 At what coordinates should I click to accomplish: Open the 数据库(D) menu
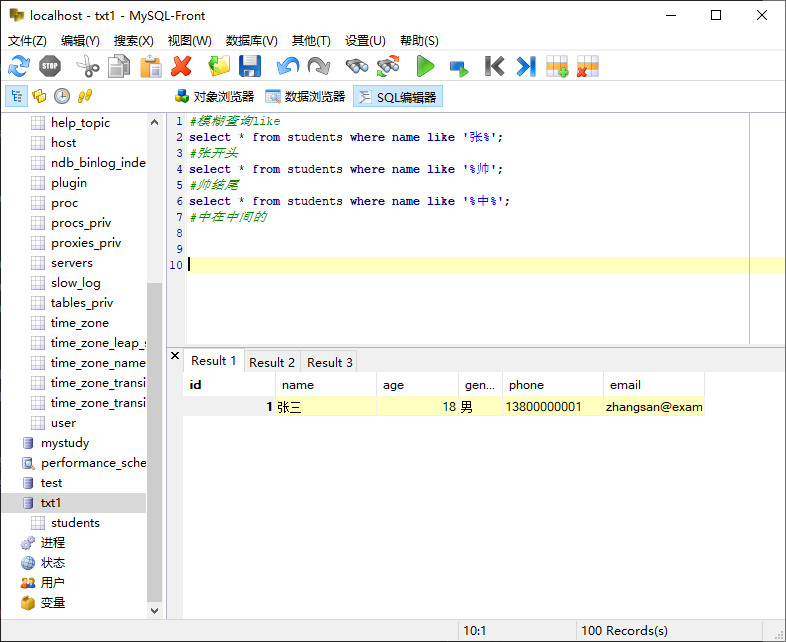252,40
